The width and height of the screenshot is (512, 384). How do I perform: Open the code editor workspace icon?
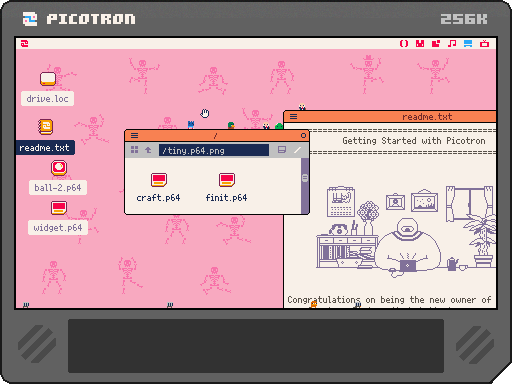point(404,43)
